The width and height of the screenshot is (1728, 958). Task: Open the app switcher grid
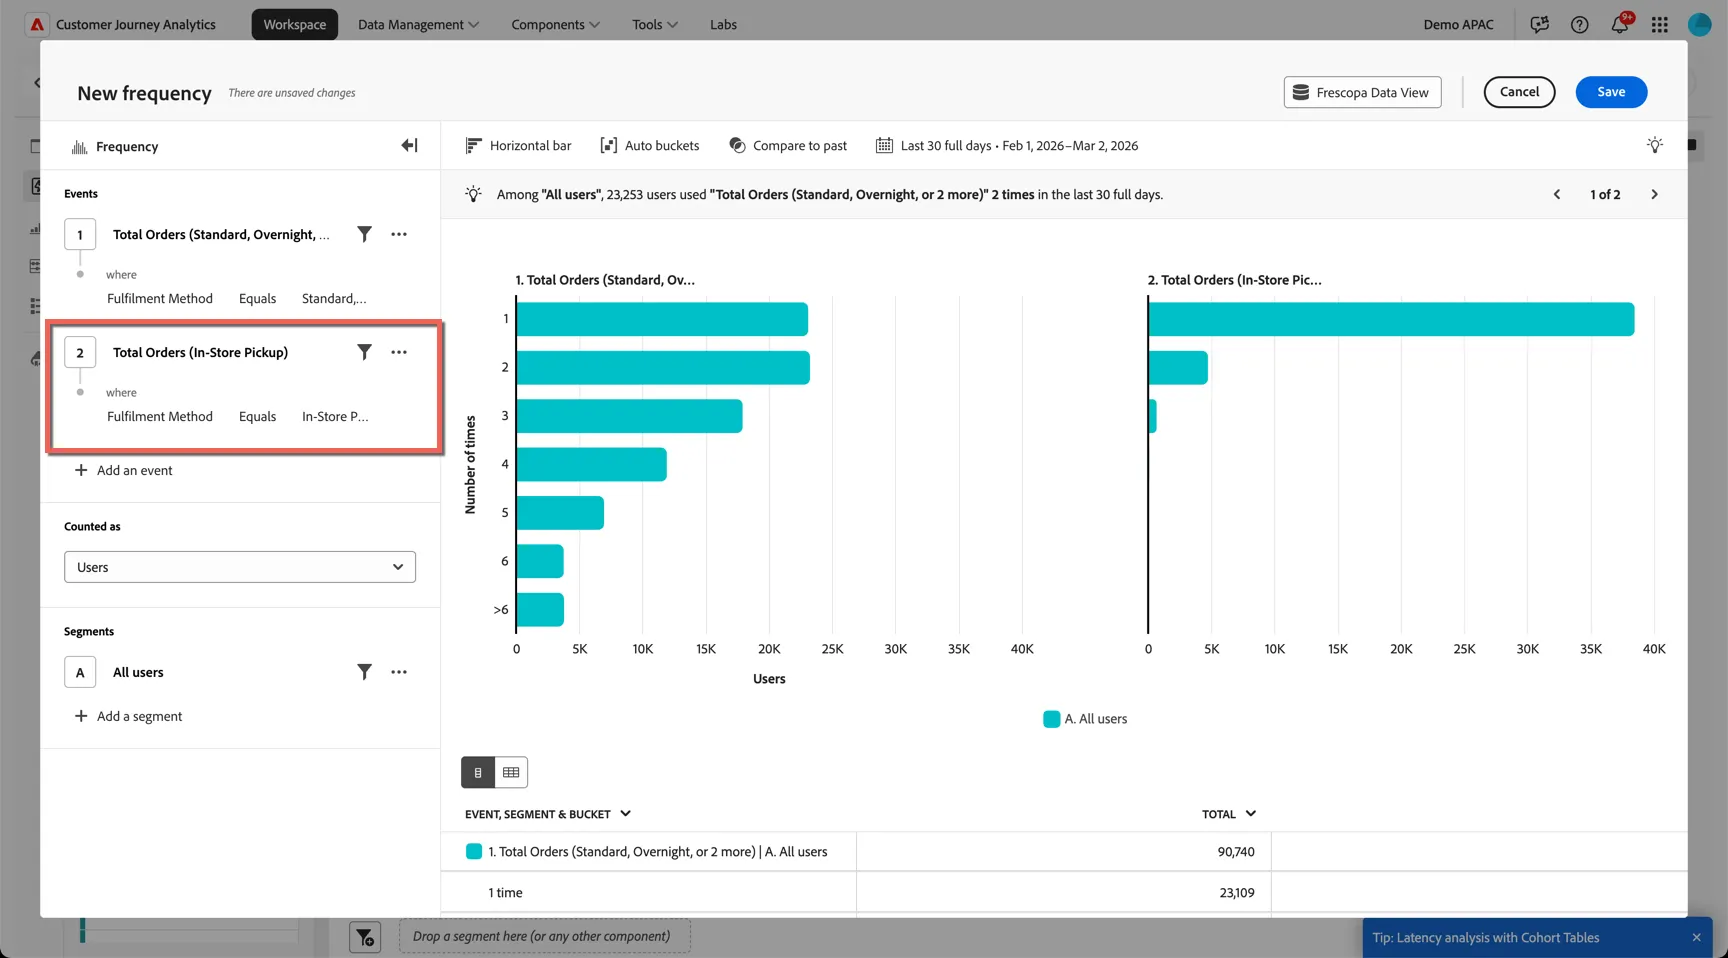pyautogui.click(x=1660, y=24)
